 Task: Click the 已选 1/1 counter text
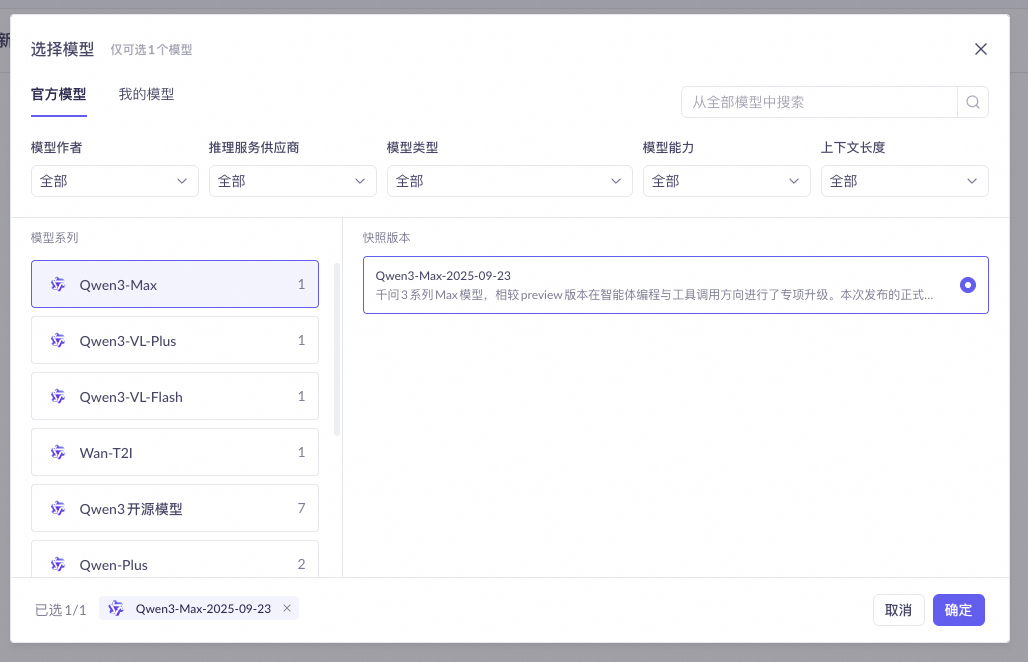[x=60, y=610]
